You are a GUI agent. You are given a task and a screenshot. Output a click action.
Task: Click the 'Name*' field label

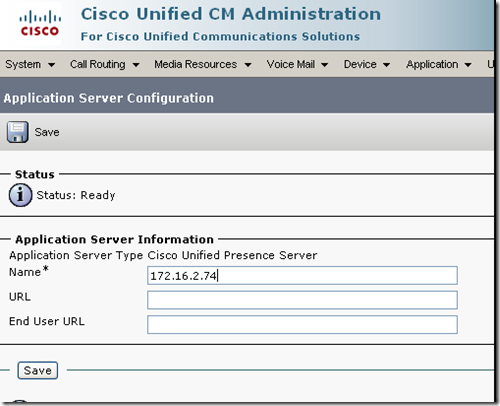pos(29,271)
